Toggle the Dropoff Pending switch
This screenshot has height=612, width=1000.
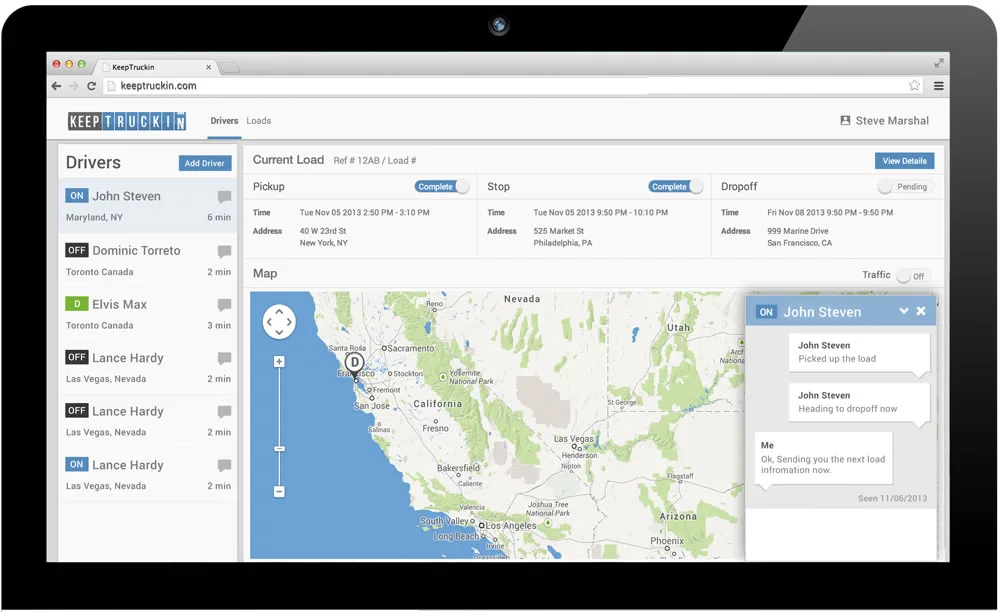905,187
